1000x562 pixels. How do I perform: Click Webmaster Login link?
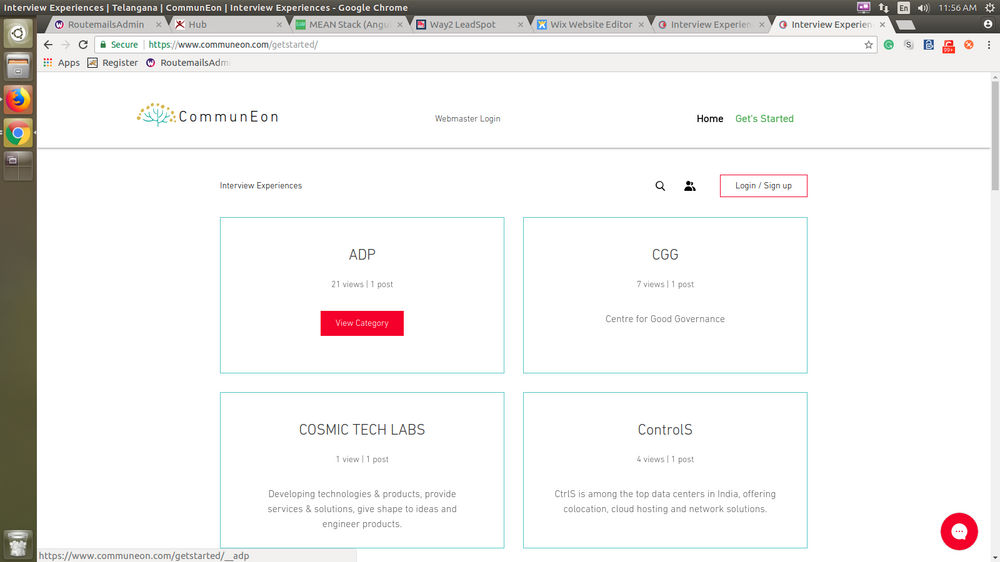(x=467, y=119)
